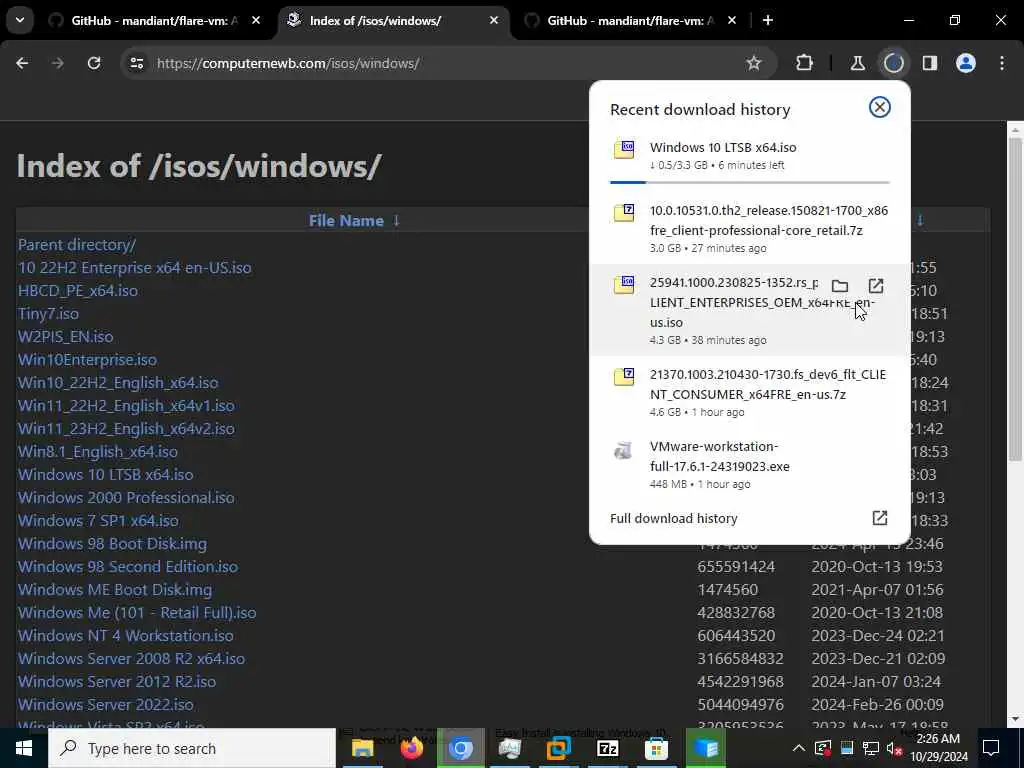Screen dimensions: 1024x768
Task: Download Win10Enterprise.iso
Action: (x=87, y=360)
